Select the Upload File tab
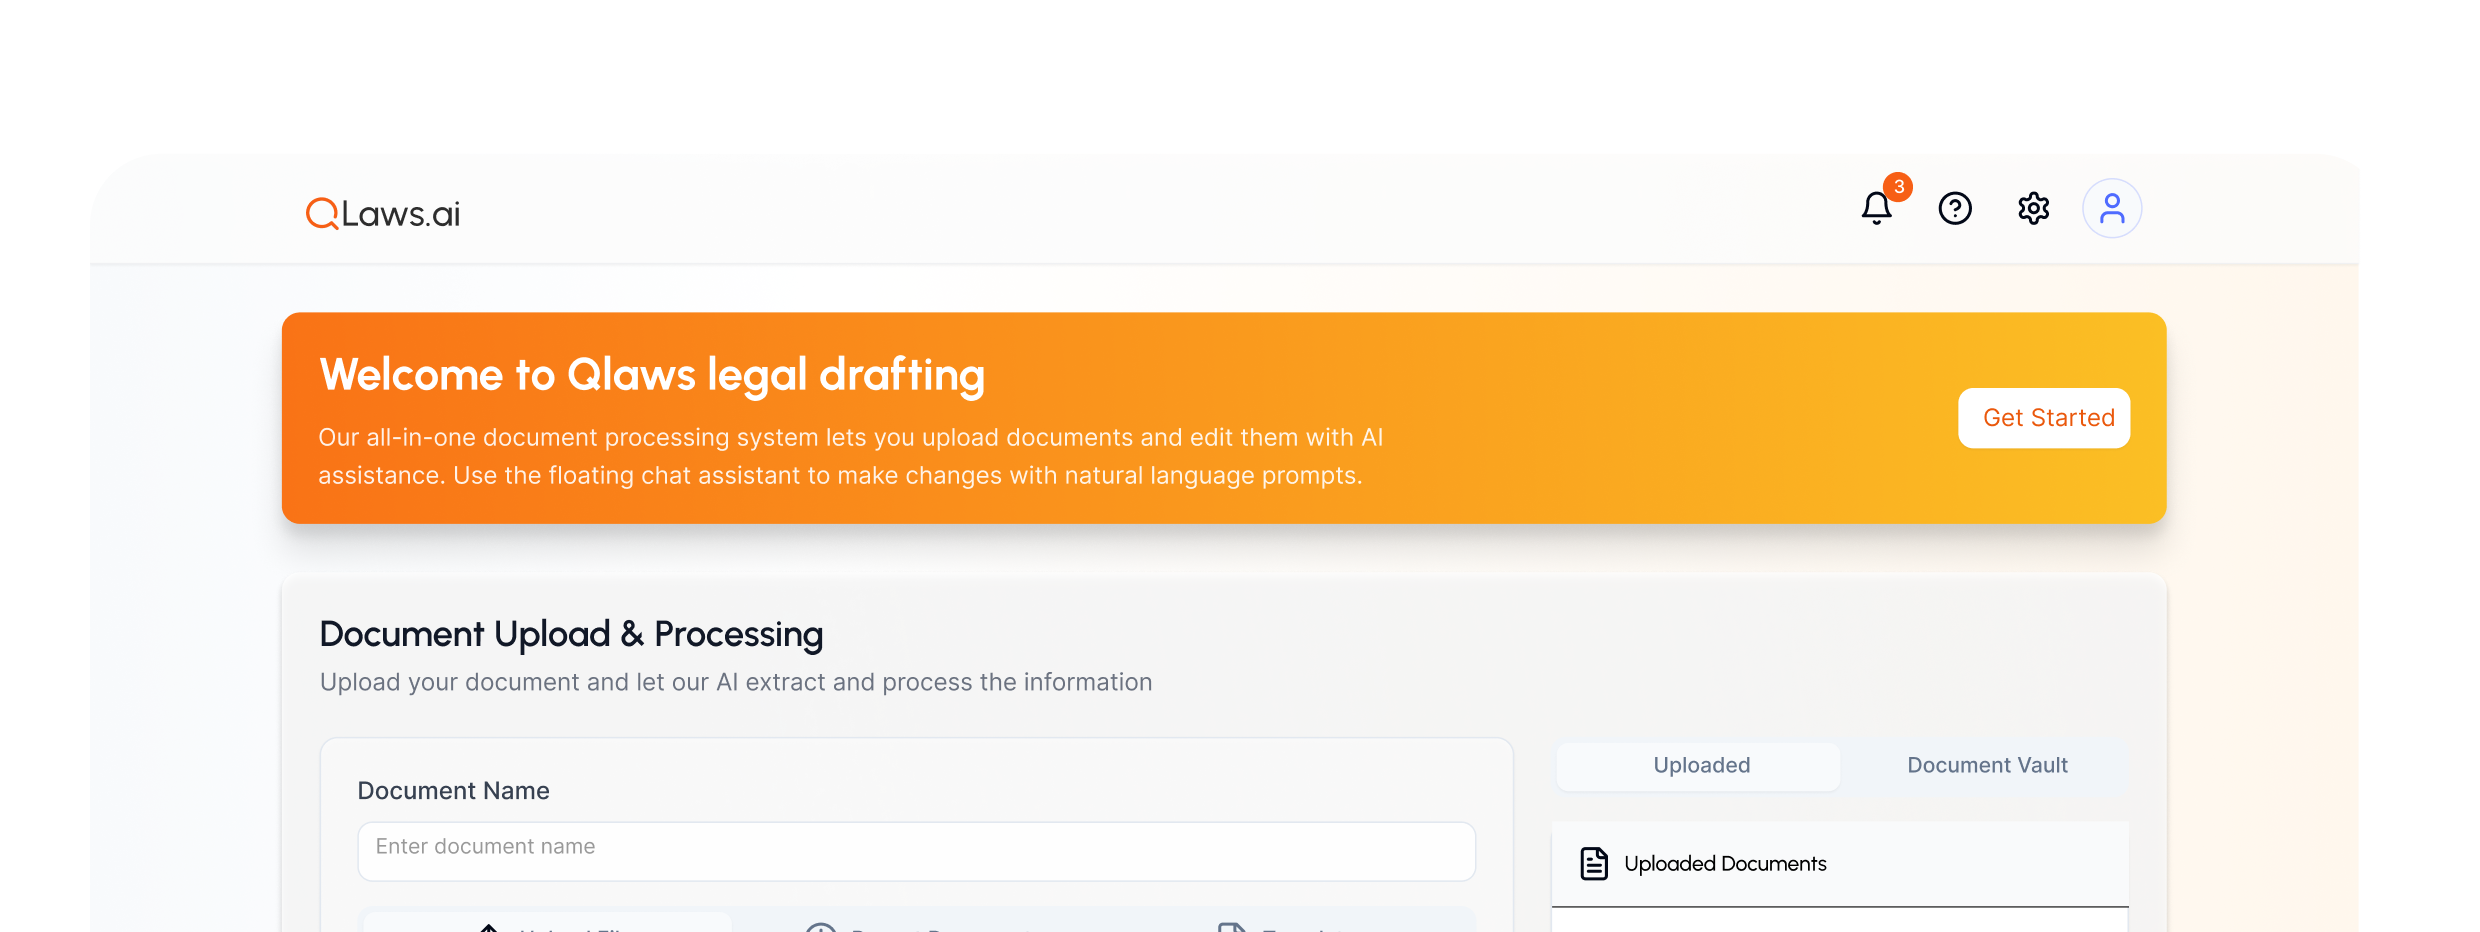The image size is (2480, 932). coord(548,924)
